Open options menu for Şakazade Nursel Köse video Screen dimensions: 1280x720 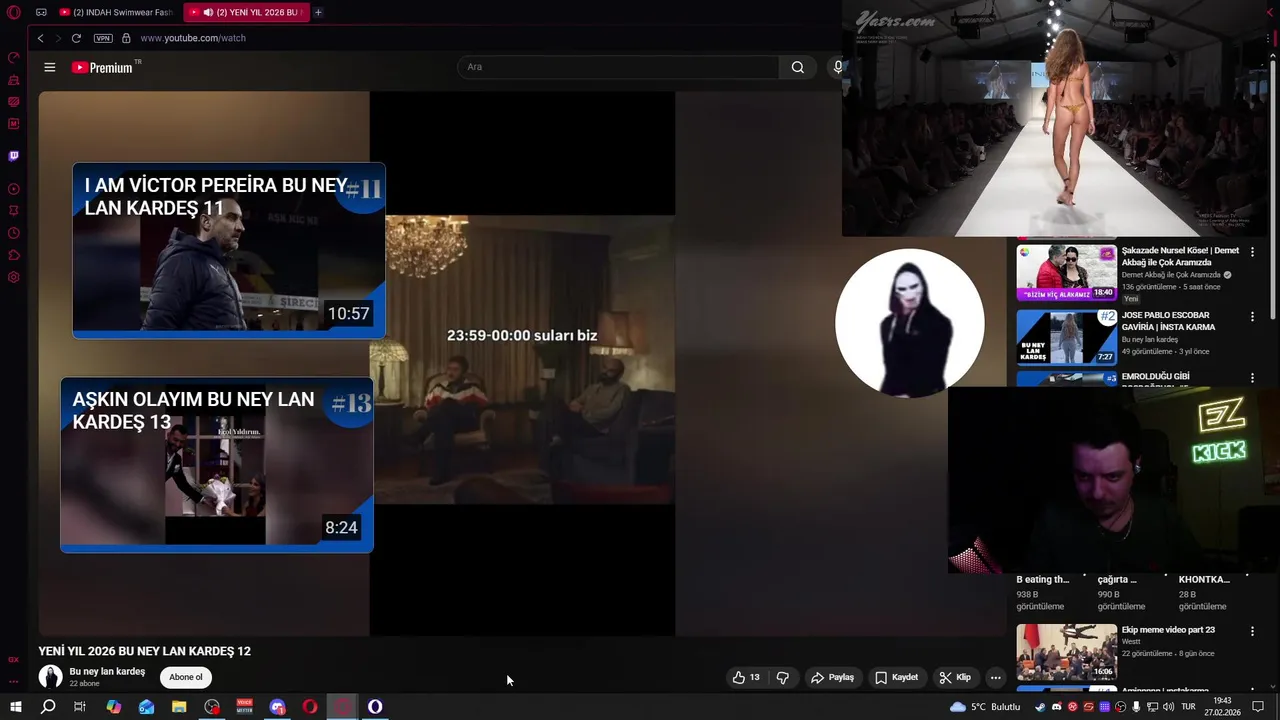pyautogui.click(x=1252, y=252)
